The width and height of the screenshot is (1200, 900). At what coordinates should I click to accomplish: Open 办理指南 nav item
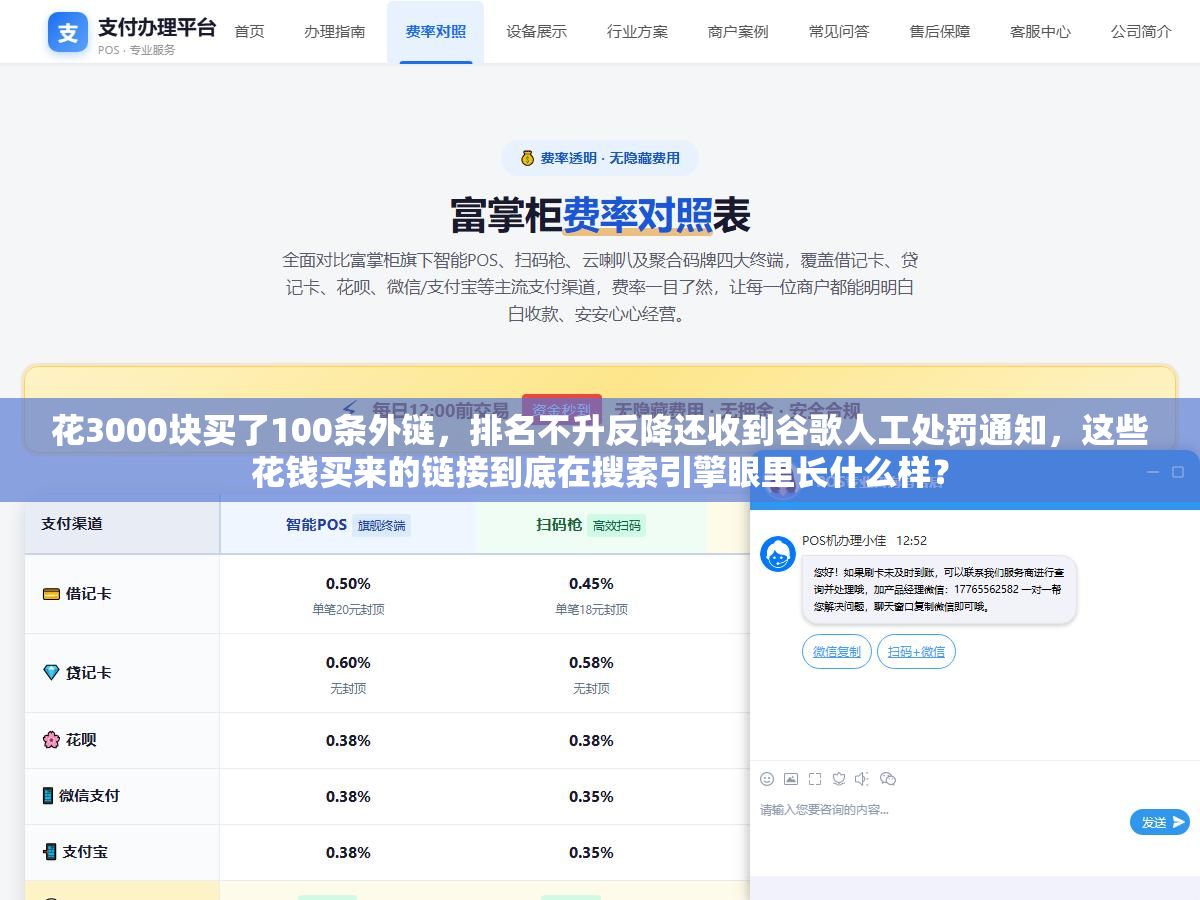pyautogui.click(x=335, y=32)
